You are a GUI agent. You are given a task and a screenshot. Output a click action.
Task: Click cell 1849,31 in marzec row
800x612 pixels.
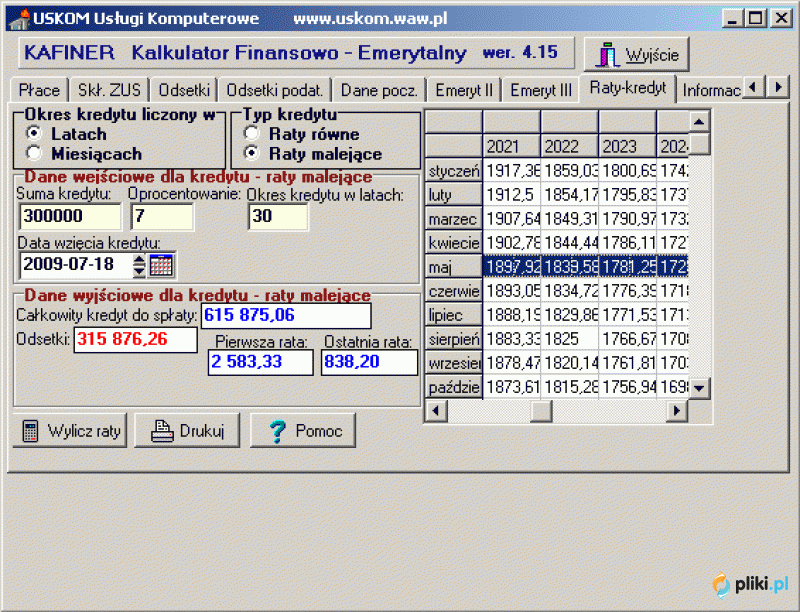point(570,219)
